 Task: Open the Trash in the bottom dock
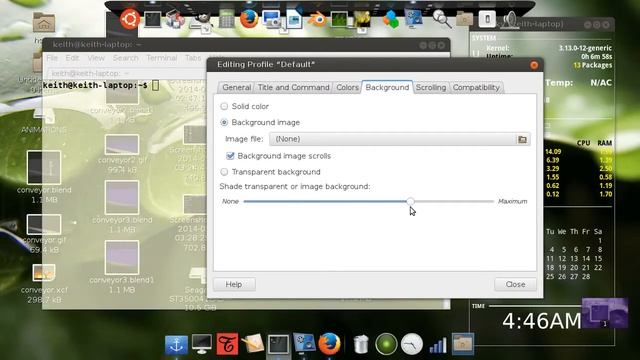(361, 344)
